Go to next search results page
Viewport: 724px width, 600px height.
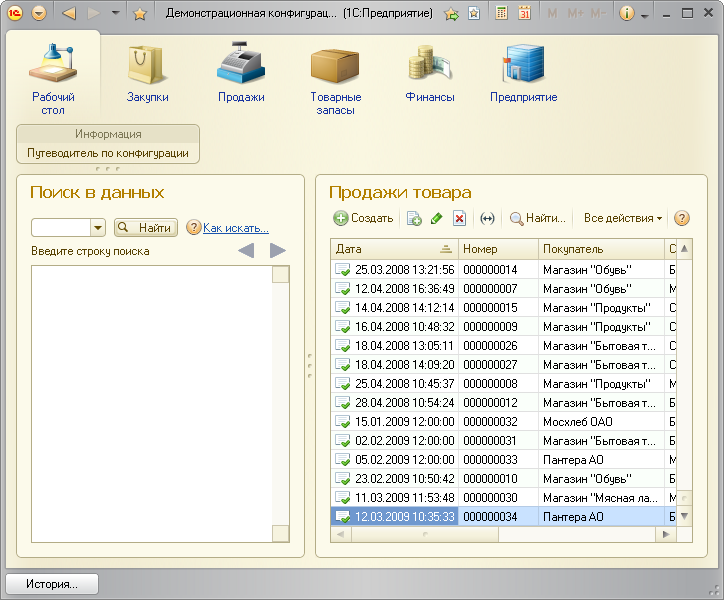click(x=278, y=251)
